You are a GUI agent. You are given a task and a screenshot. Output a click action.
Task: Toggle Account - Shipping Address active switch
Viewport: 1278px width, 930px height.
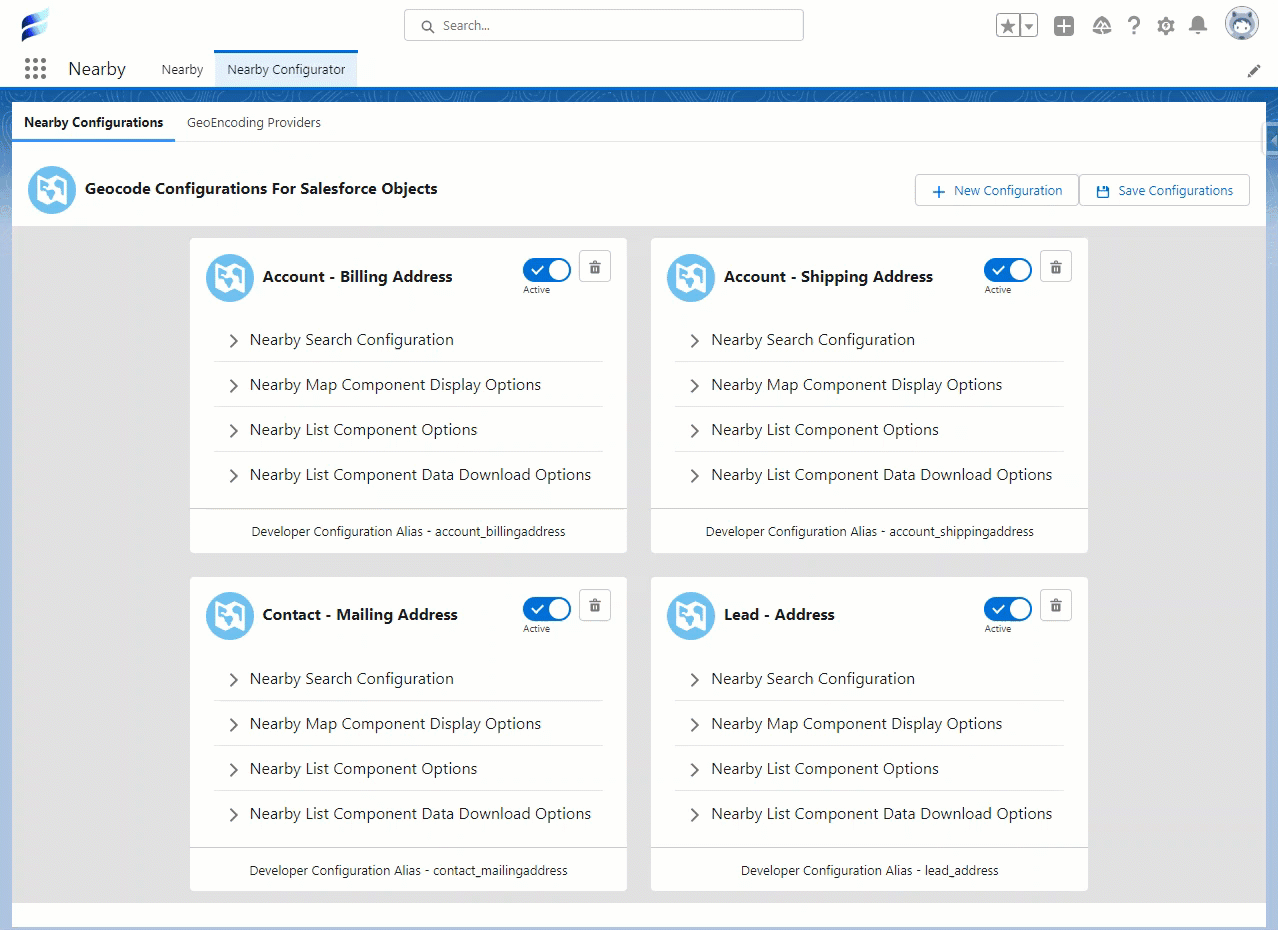click(1007, 270)
